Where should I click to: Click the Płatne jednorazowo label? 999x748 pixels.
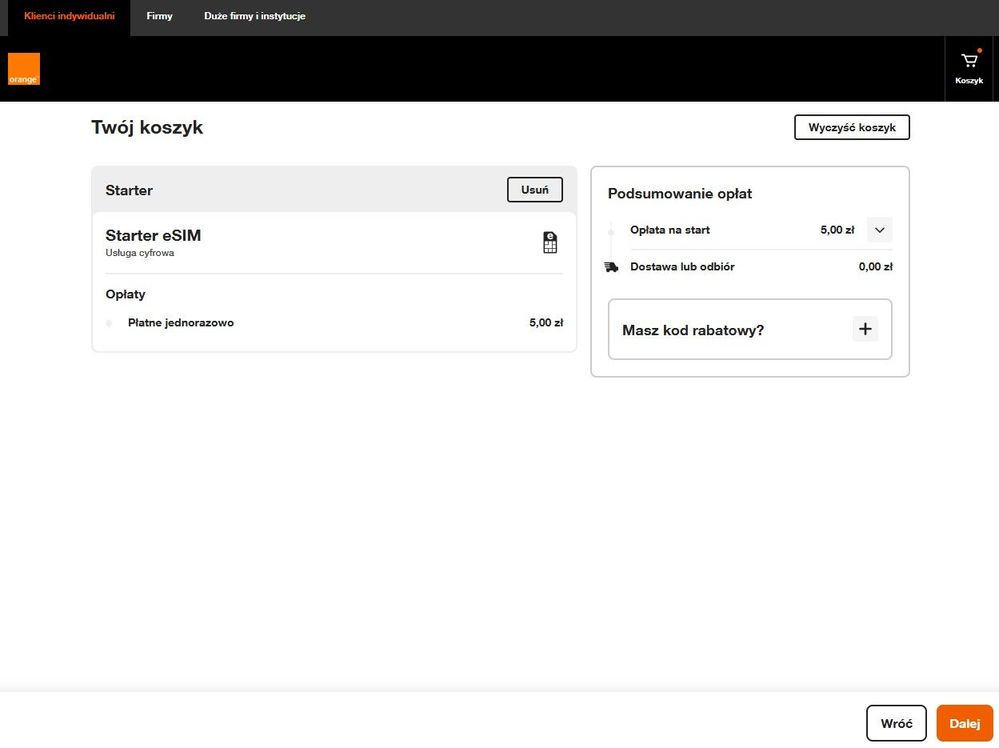(x=181, y=322)
